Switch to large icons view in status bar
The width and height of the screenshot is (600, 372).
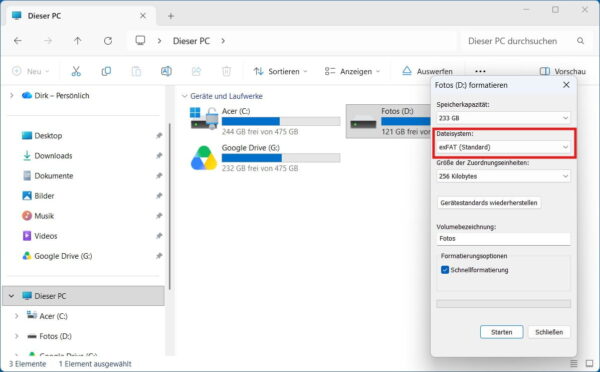[x=589, y=363]
